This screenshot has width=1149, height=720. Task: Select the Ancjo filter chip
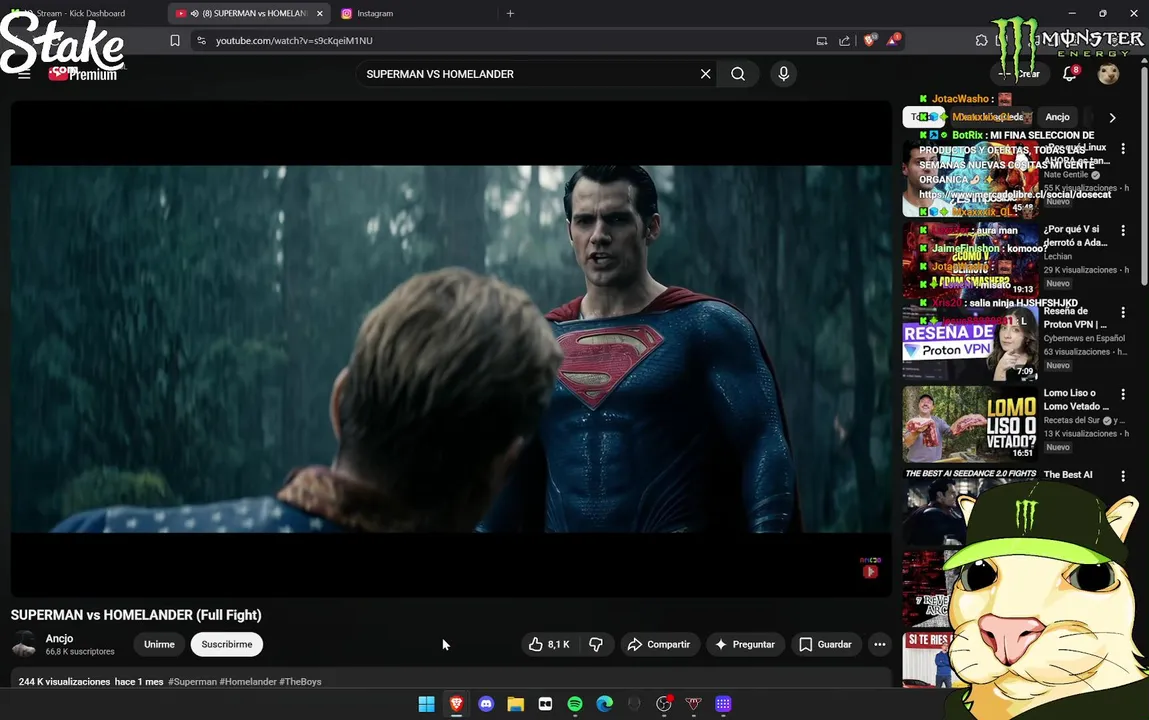point(1057,117)
